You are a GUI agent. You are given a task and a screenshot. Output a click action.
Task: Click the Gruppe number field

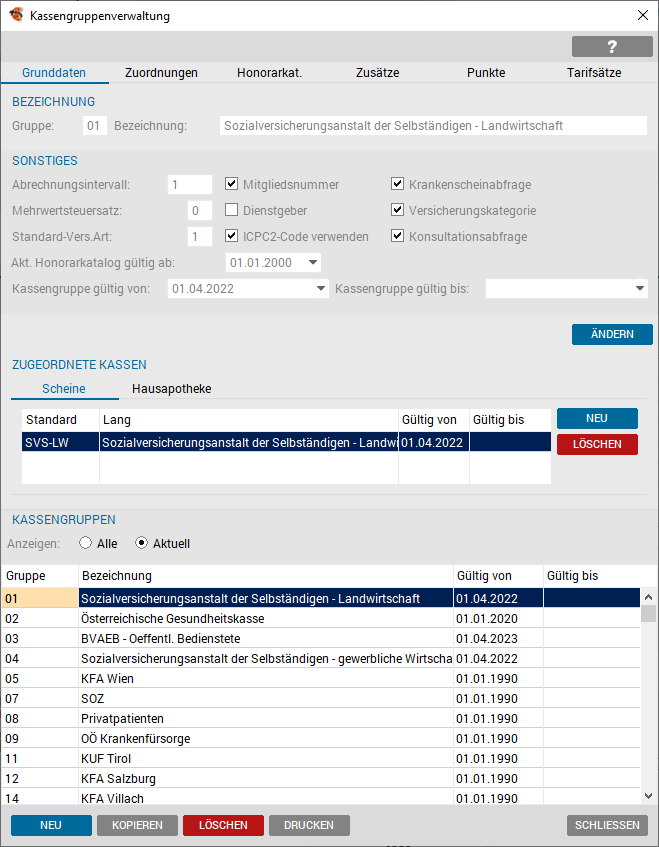click(95, 126)
